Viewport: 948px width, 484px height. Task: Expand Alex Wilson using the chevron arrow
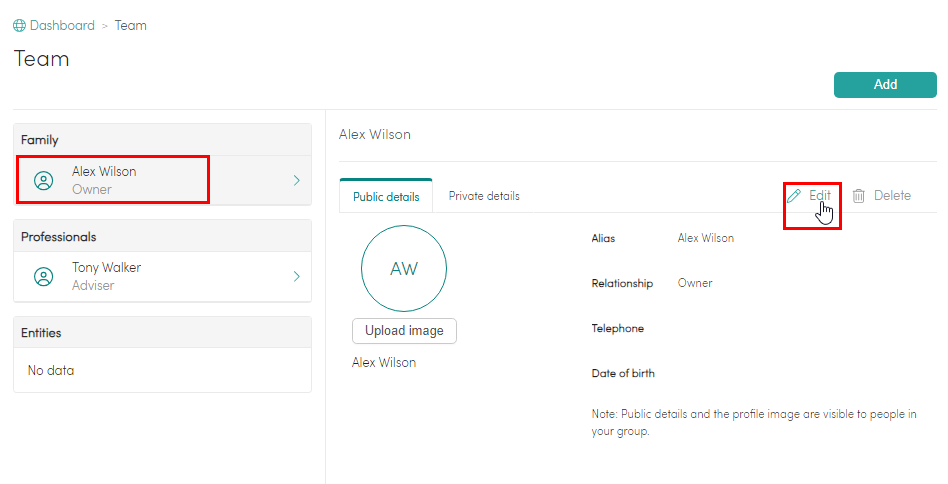[296, 181]
